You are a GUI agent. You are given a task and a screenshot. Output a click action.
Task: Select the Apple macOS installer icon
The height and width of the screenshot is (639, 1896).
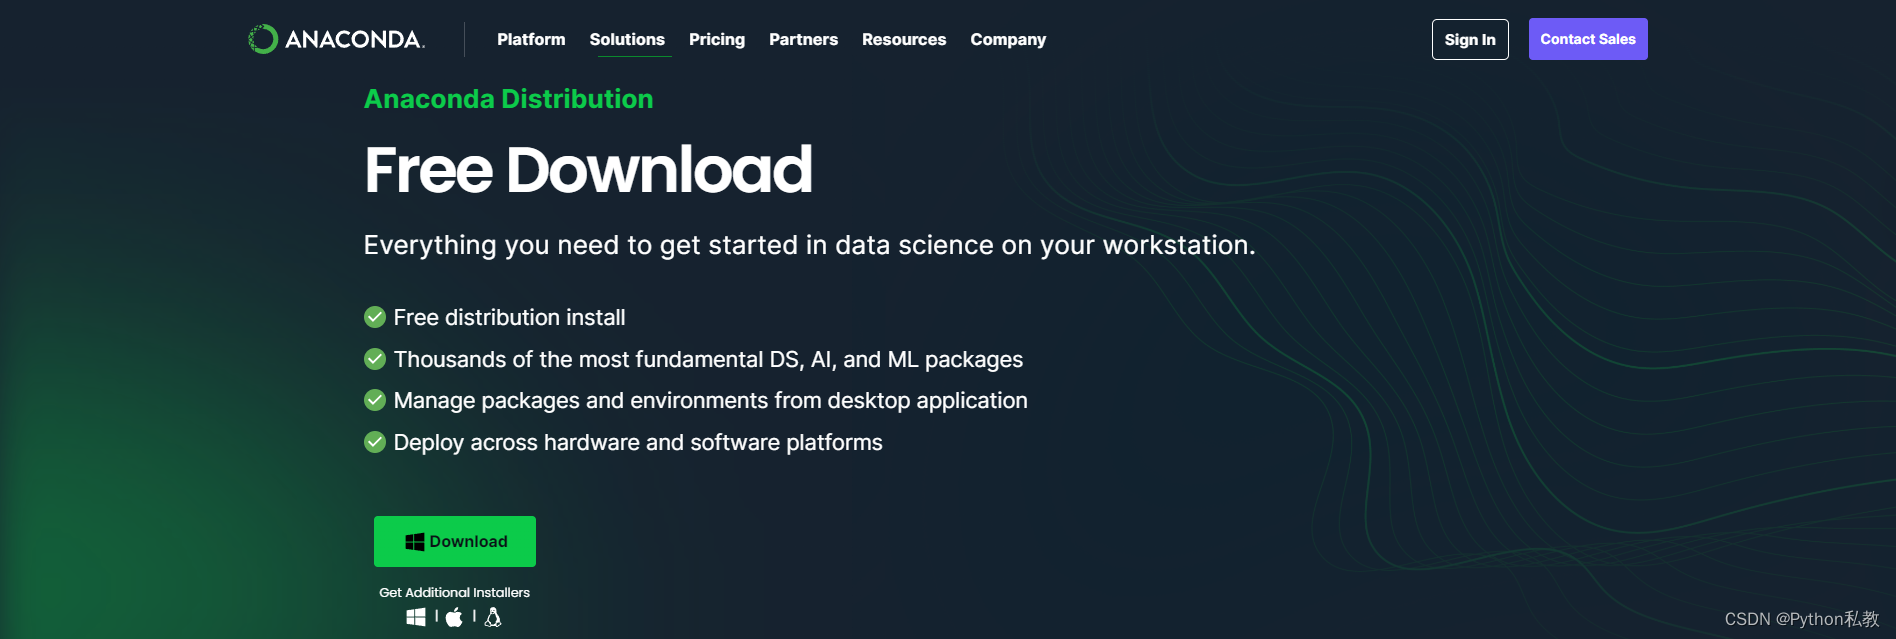click(x=454, y=617)
